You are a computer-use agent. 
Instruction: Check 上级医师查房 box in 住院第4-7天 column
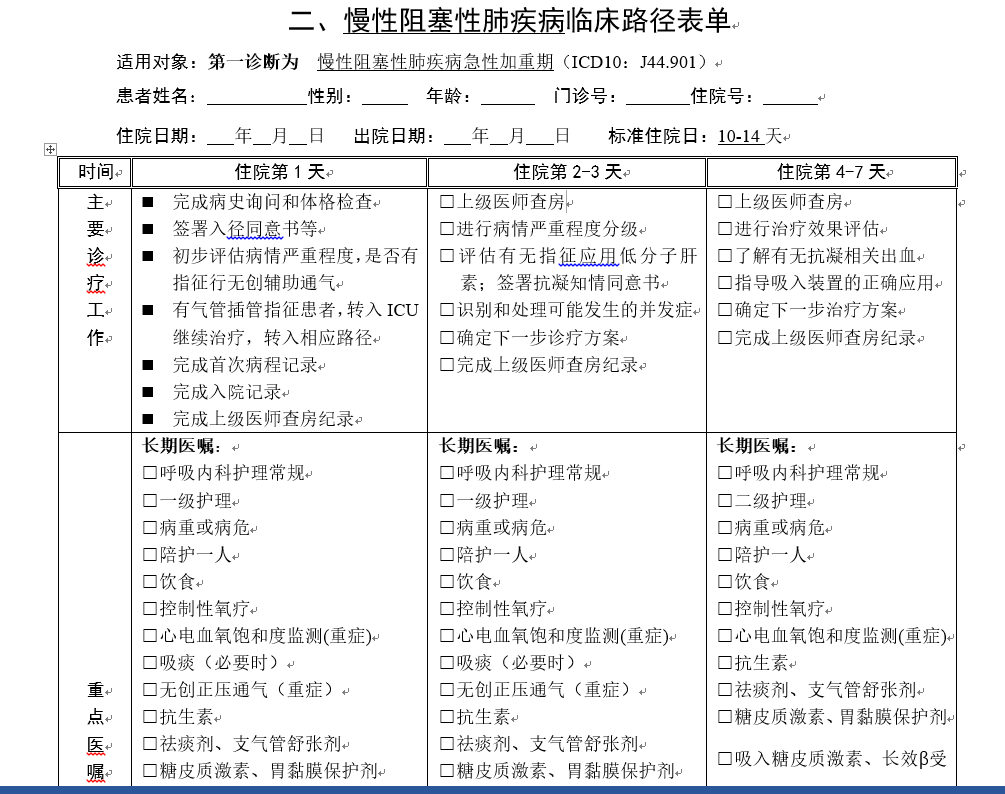725,202
